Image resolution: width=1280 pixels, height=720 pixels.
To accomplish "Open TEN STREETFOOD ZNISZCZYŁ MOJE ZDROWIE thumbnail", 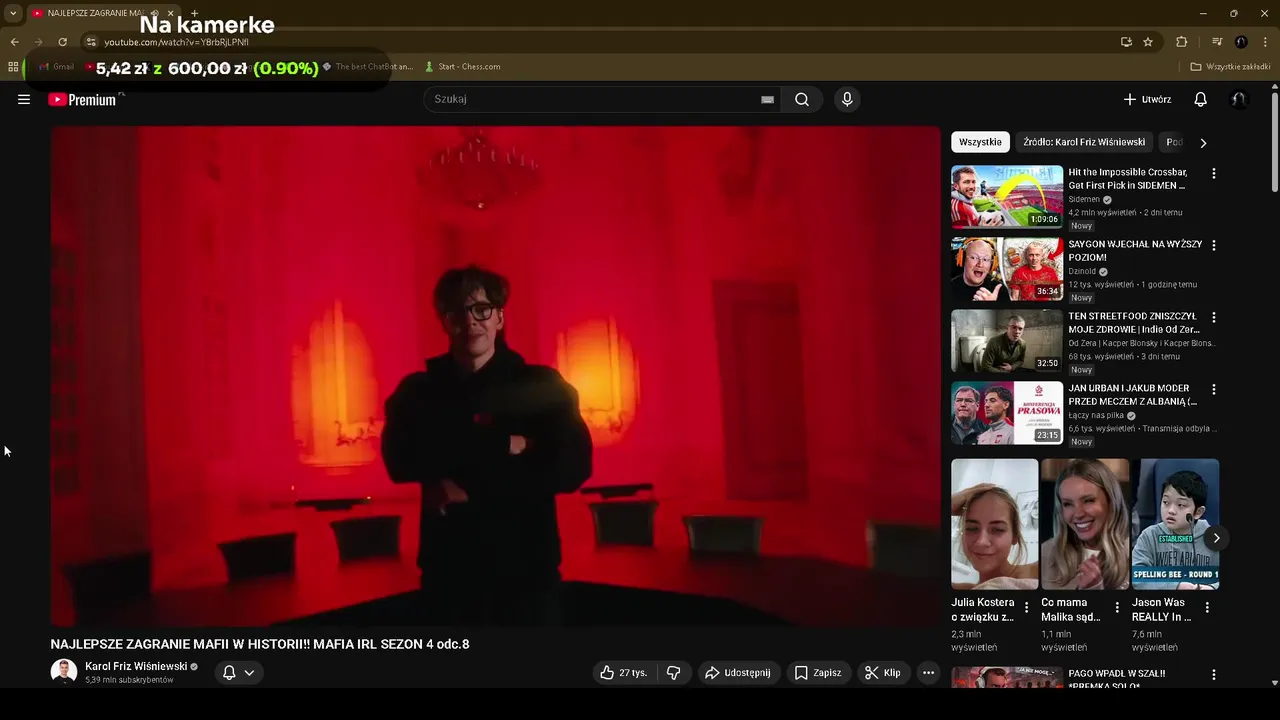I will pyautogui.click(x=1007, y=341).
